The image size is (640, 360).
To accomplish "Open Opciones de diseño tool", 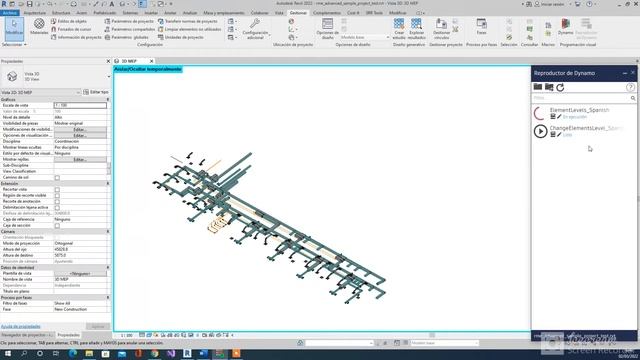I will click(327, 29).
